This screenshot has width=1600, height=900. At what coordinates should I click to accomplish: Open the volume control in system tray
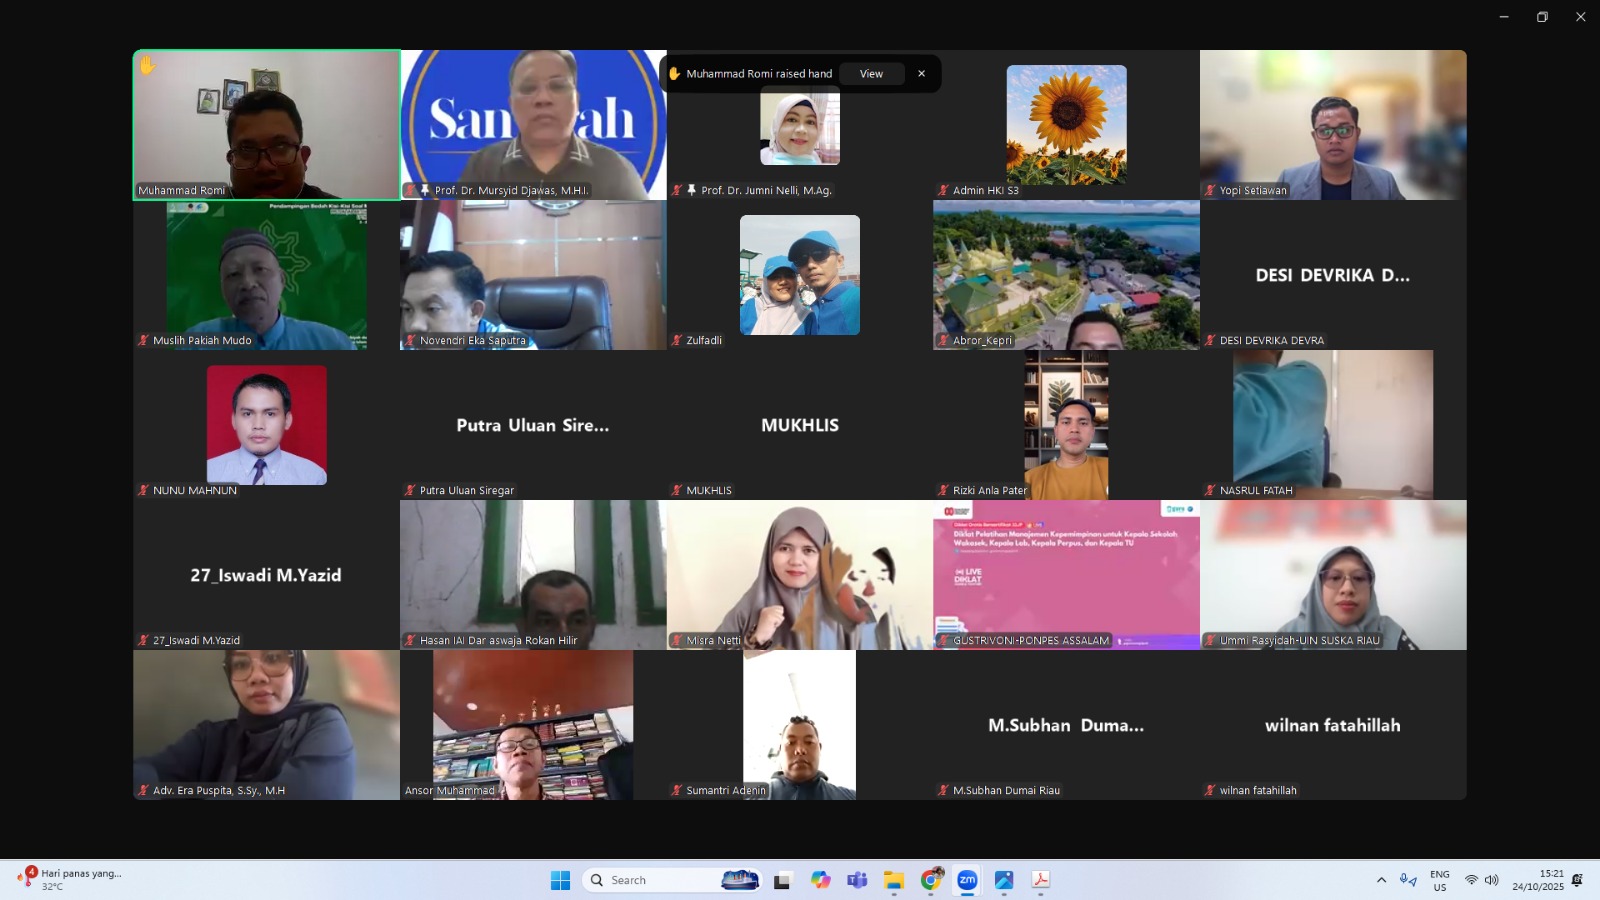coord(1492,880)
